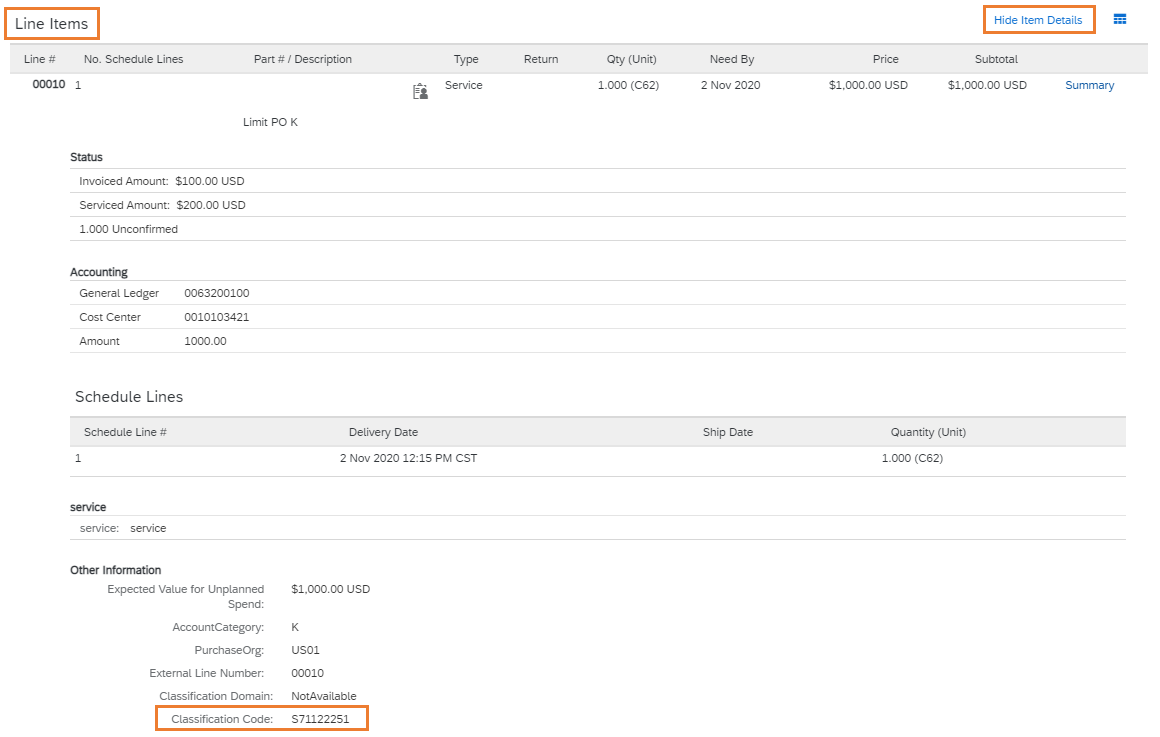
Task: Click the Other Information heading
Action: point(115,570)
